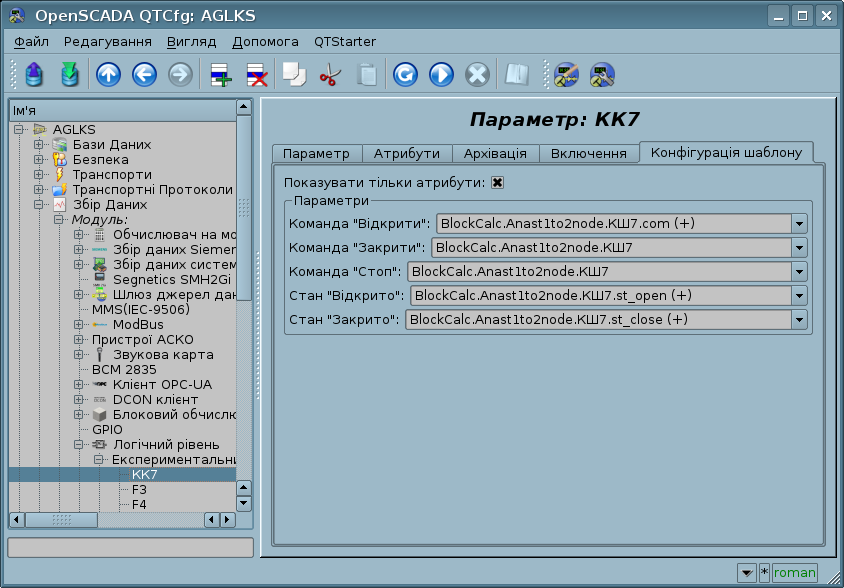Select the GPIO module node
The height and width of the screenshot is (588, 844).
[x=107, y=430]
